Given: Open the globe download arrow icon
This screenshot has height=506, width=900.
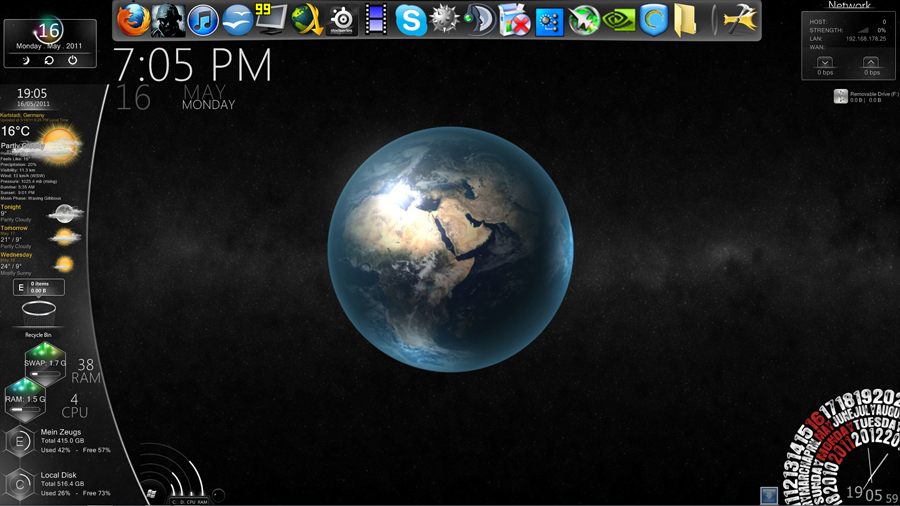Looking at the screenshot, I should [307, 20].
